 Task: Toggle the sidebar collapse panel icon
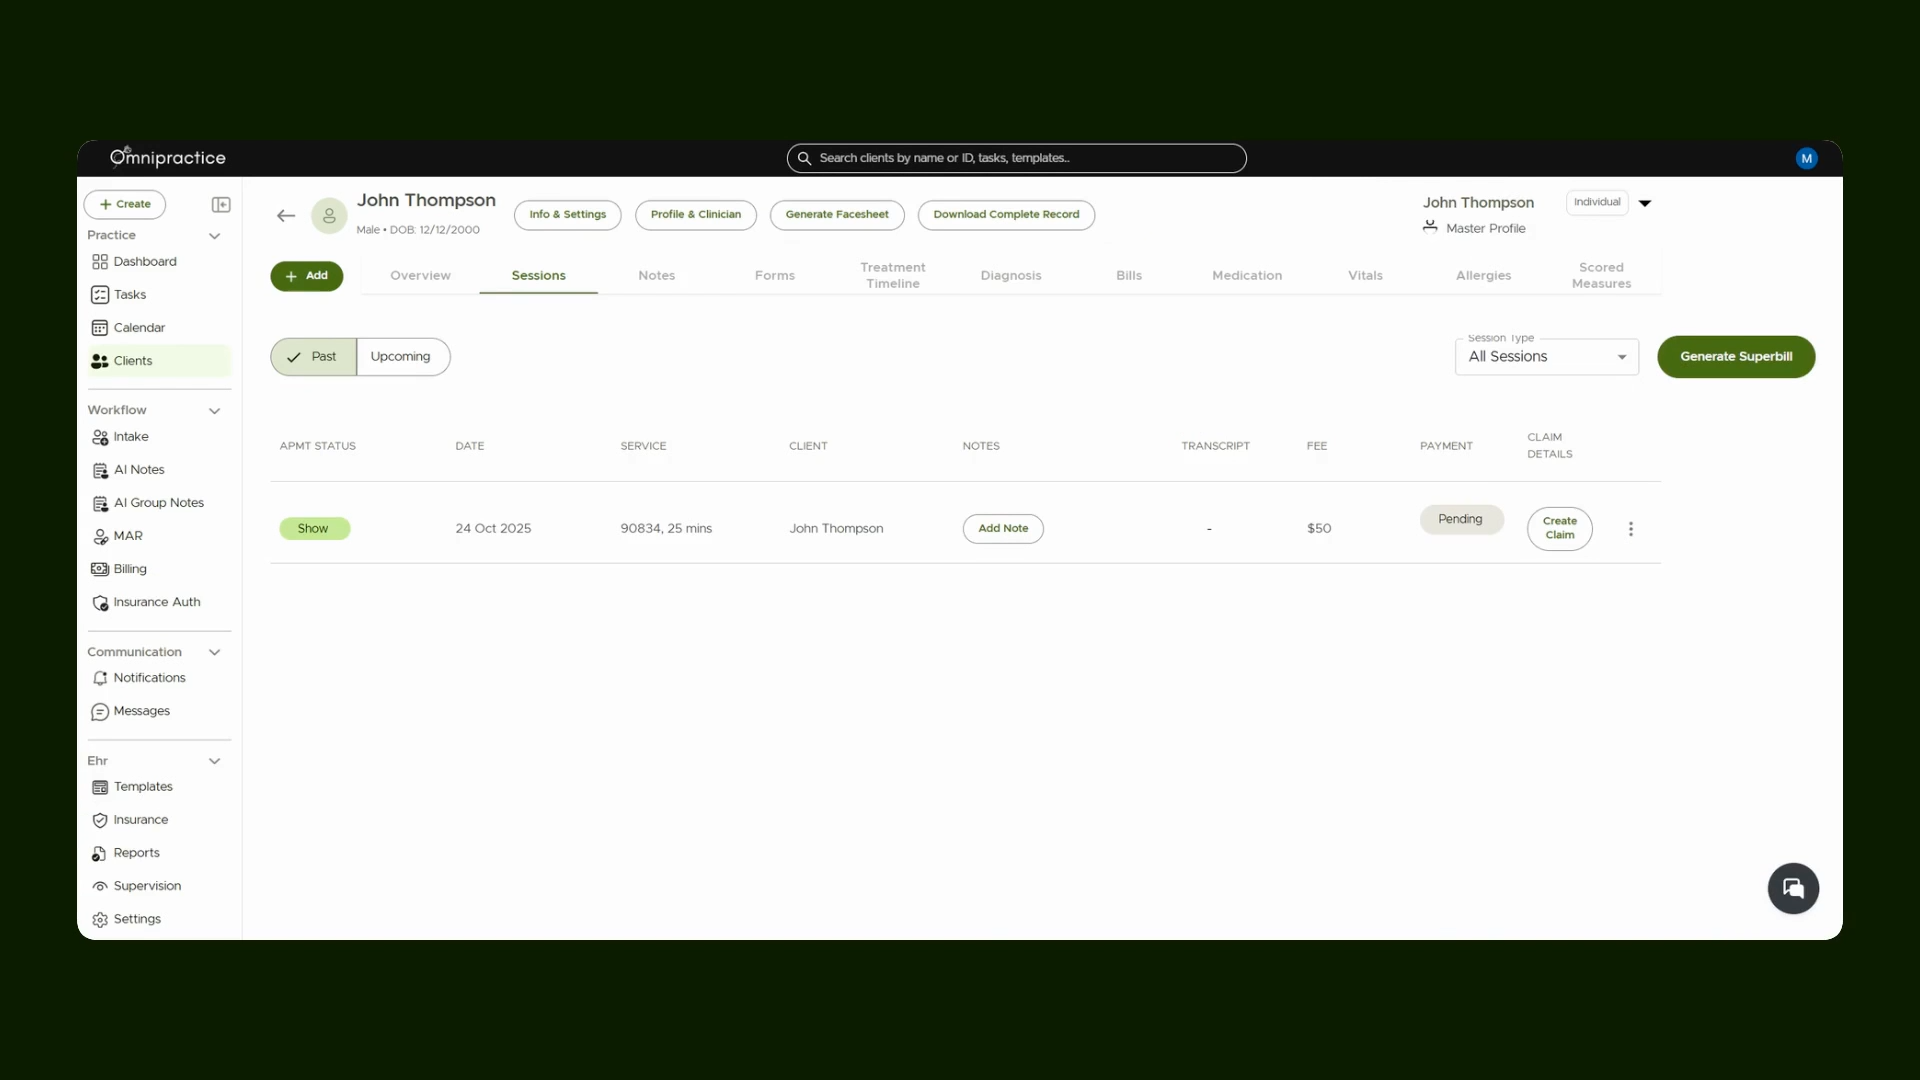221,205
